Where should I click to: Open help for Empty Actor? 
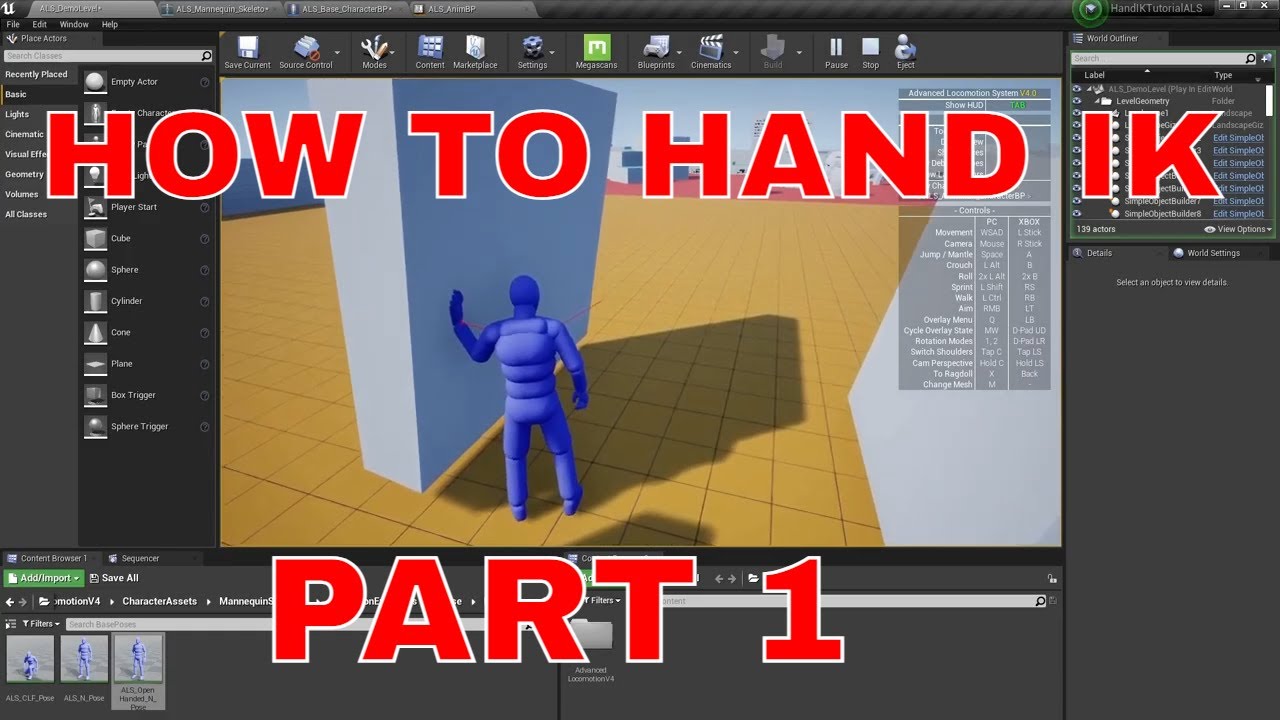coord(204,82)
